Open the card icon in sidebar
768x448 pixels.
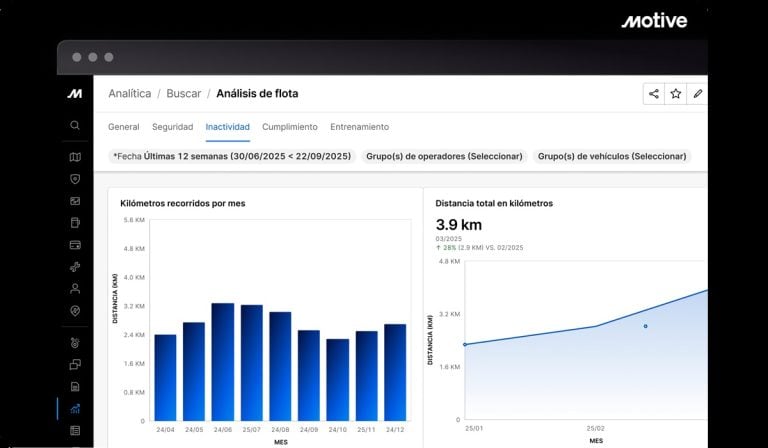[x=75, y=244]
